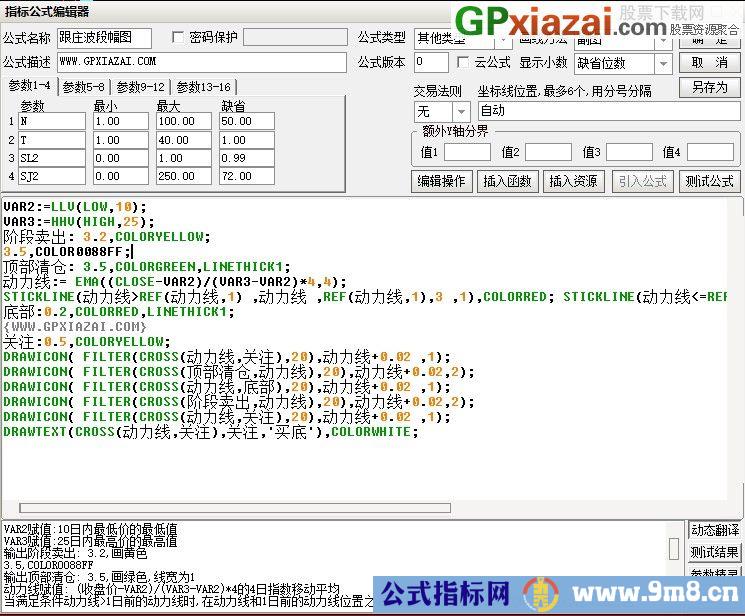Click the N maximum value 100.00
This screenshot has height=616, width=745.
pyautogui.click(x=184, y=121)
